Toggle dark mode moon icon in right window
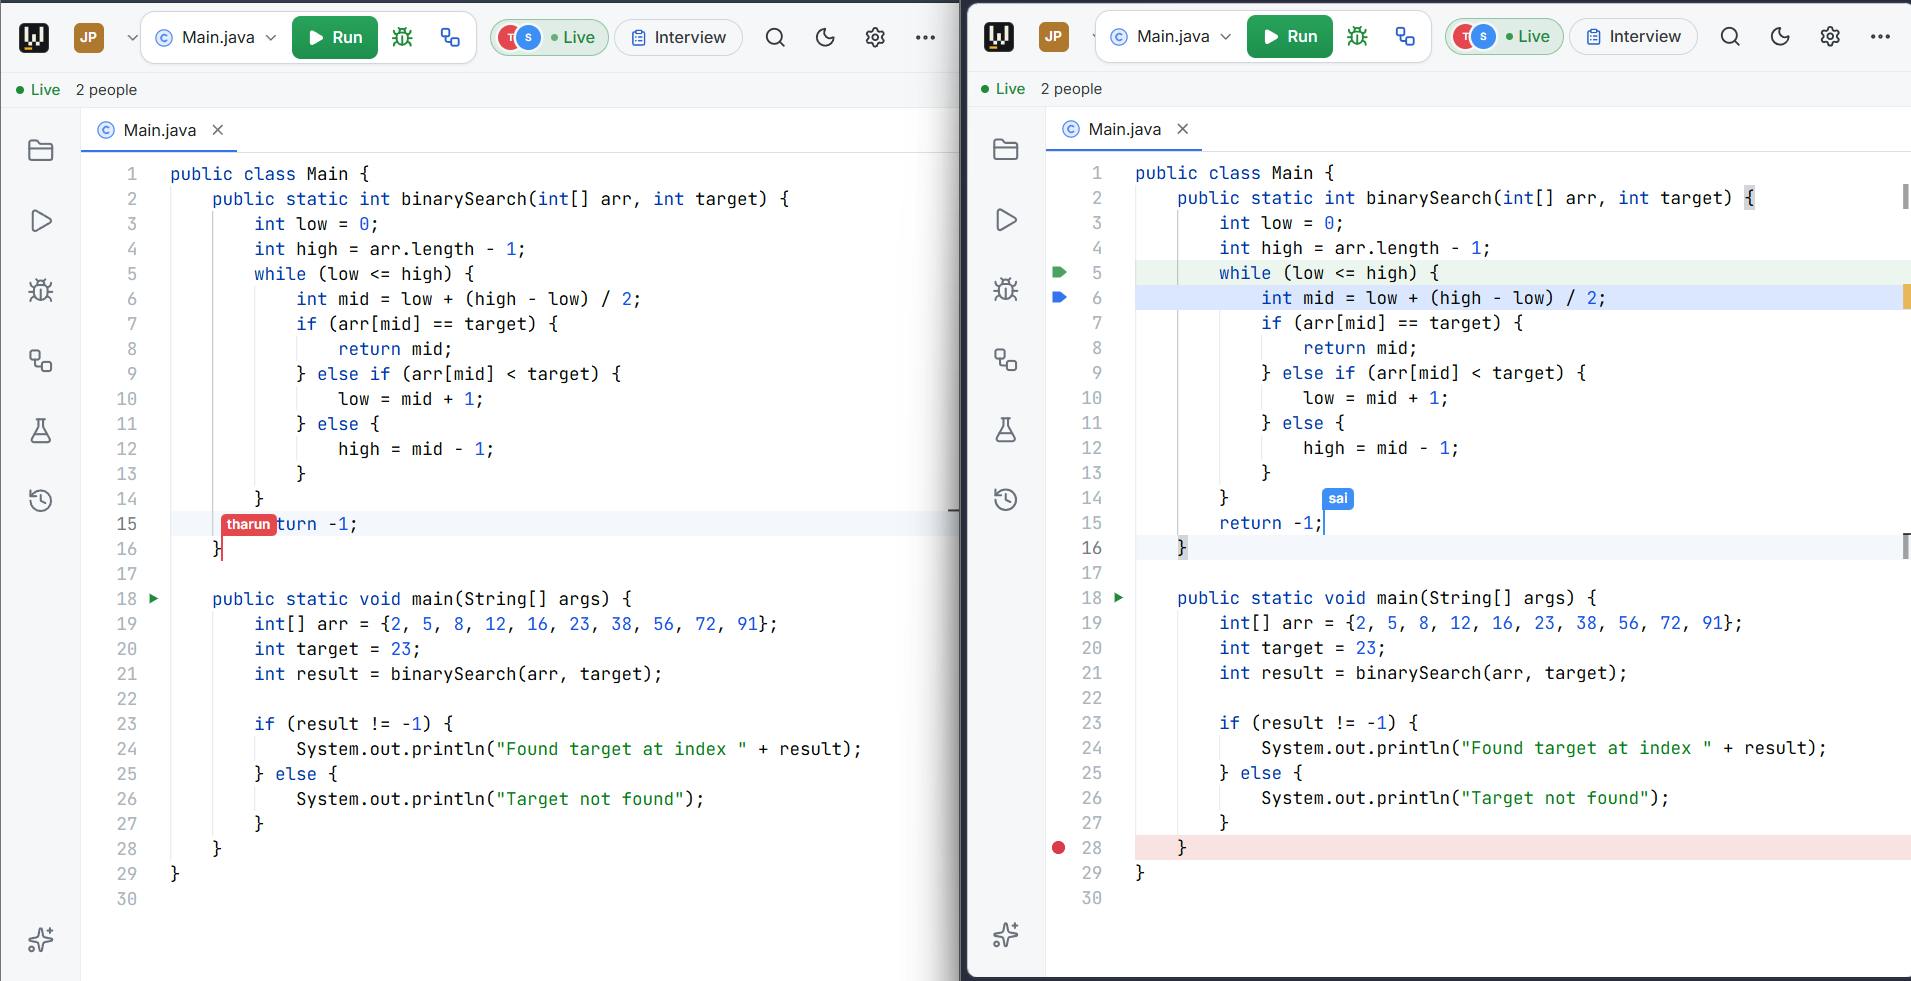This screenshot has width=1911, height=981. (x=1780, y=36)
